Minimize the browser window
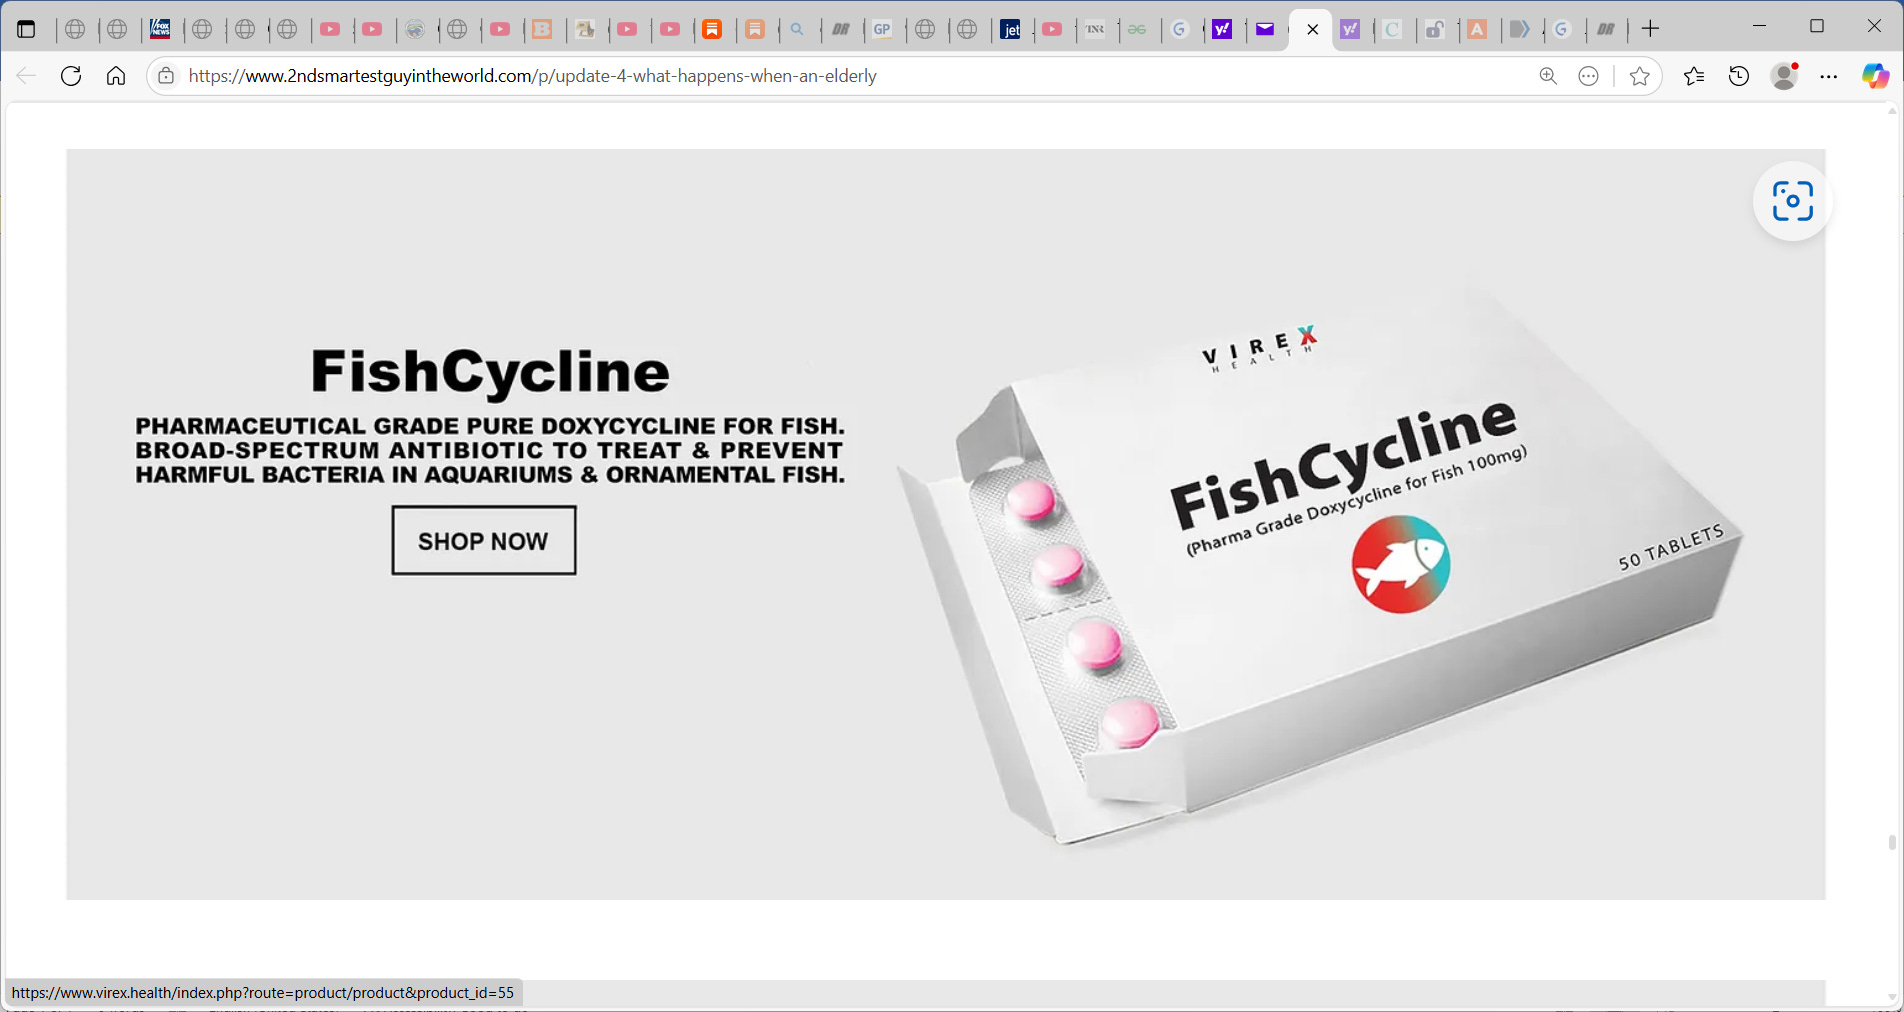1904x1012 pixels. click(1760, 27)
